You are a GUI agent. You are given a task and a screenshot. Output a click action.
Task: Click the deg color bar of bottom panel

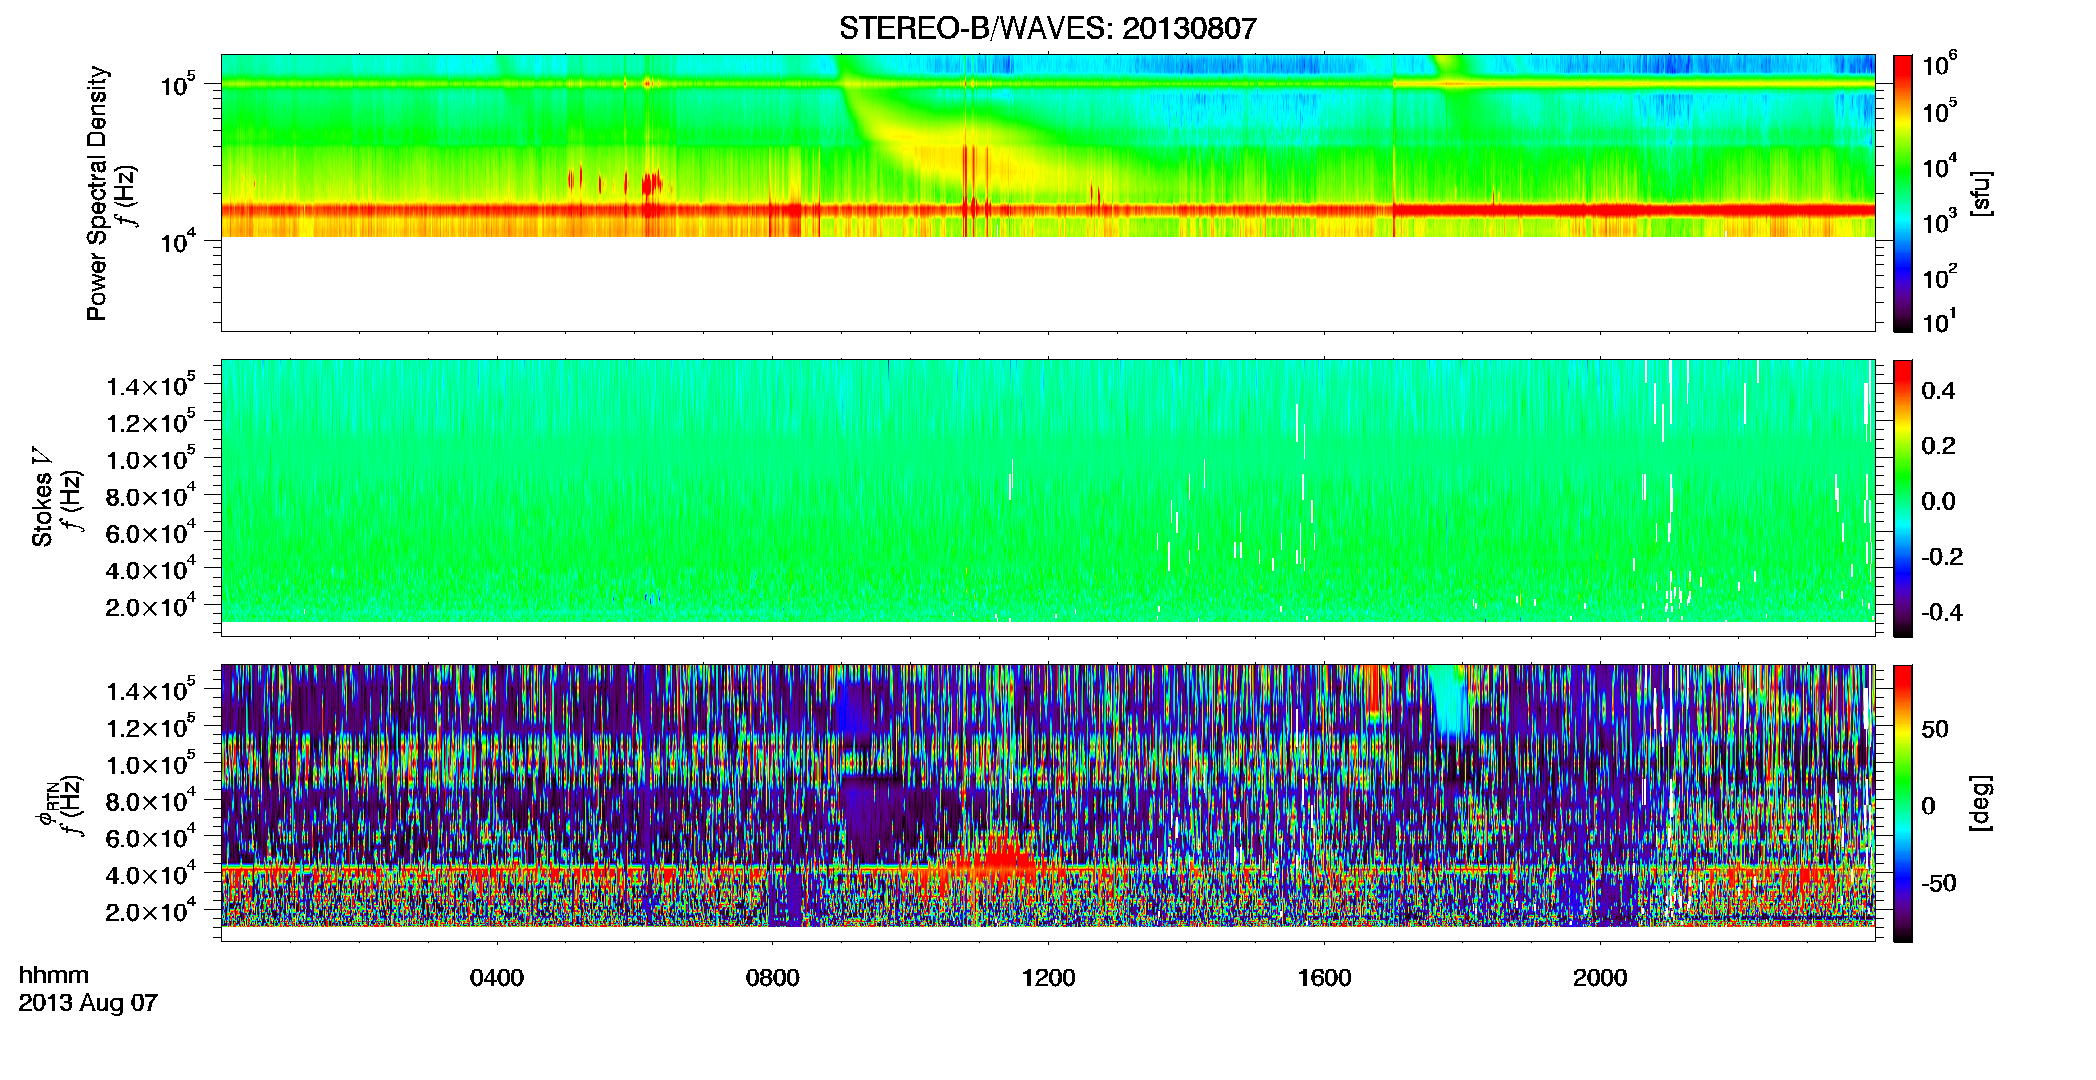(1903, 803)
